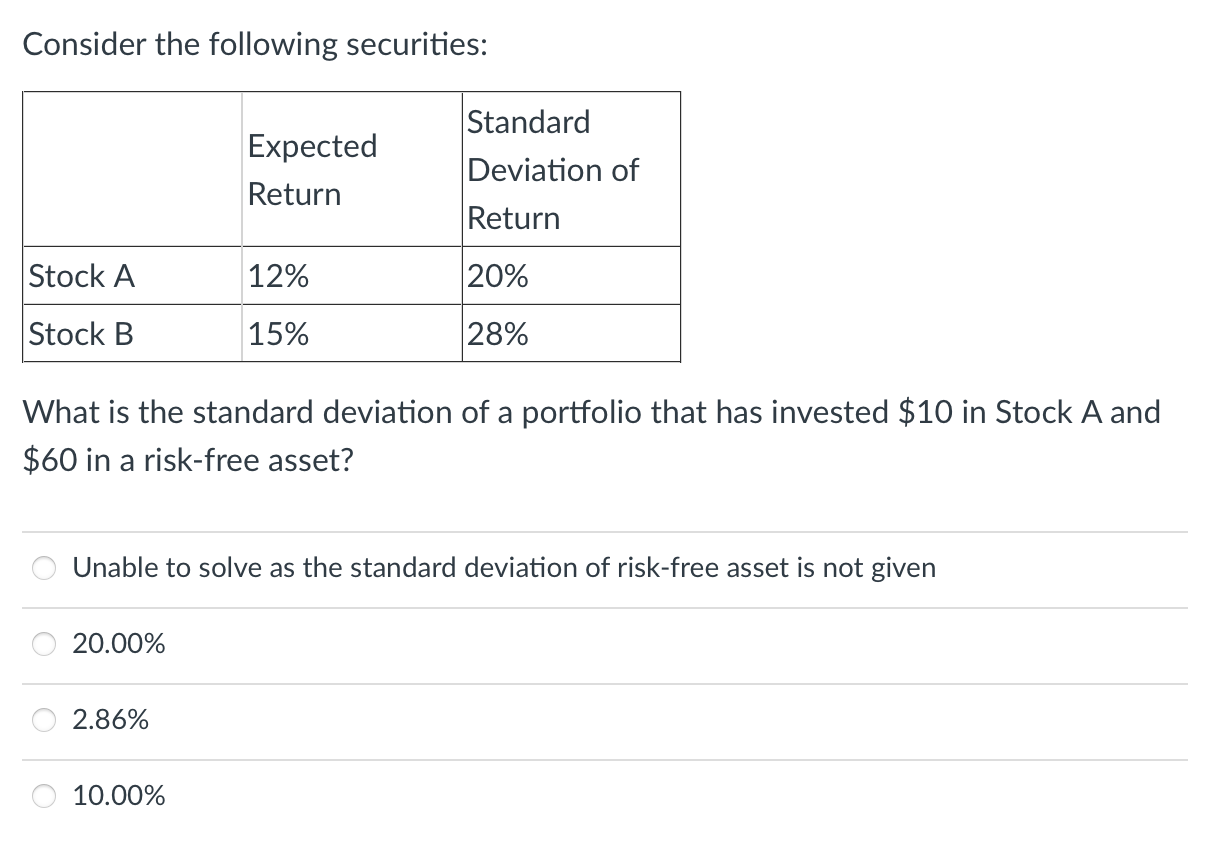This screenshot has height=864, width=1212.
Task: Mark the 10.00% radio button
Action: coord(46,797)
